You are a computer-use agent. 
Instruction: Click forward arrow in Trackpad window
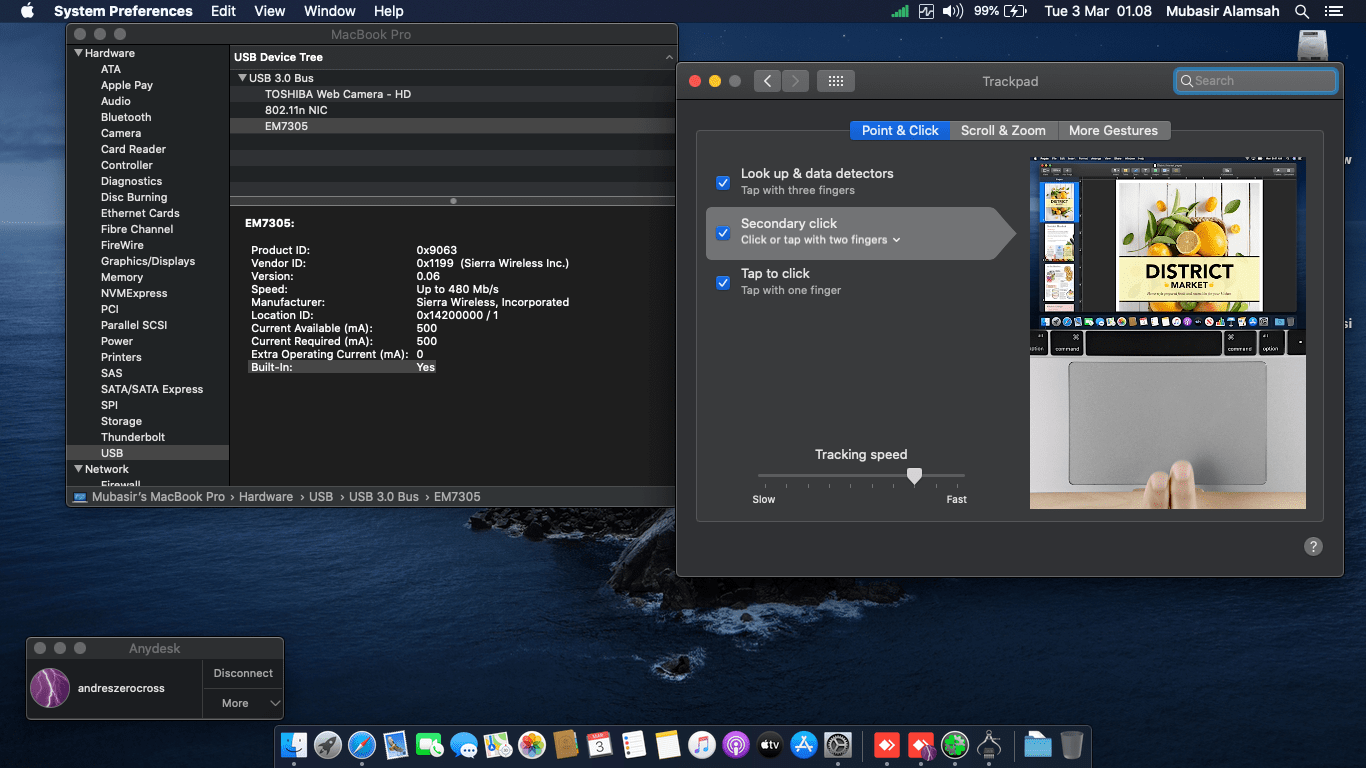click(x=796, y=81)
